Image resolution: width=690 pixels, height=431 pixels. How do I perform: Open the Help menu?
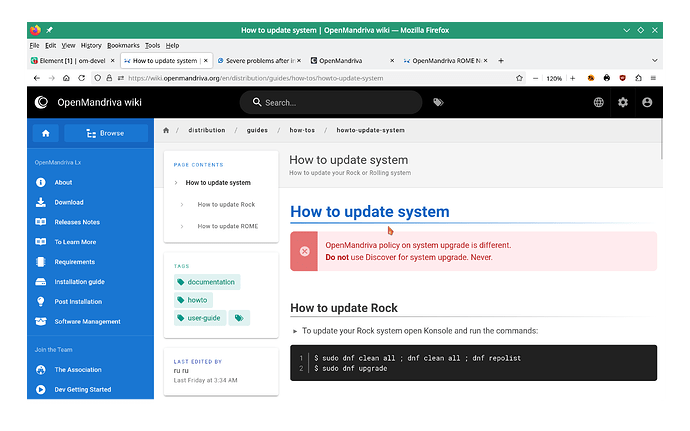pyautogui.click(x=172, y=45)
